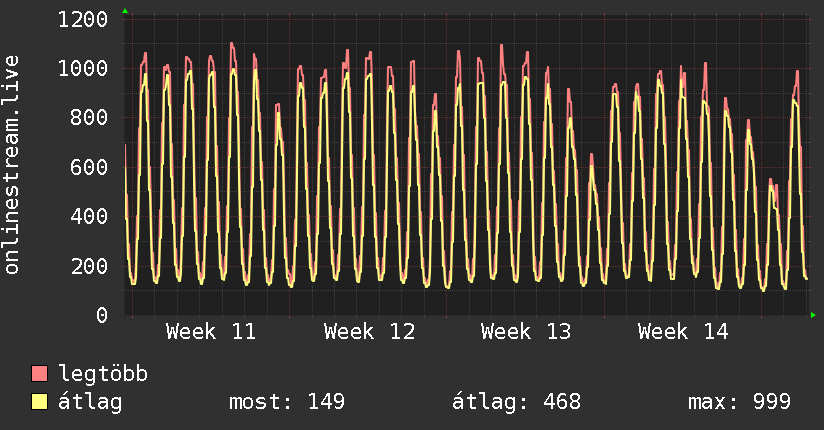Click the 1000 y-axis label
Viewport: 824px width, 430px height.
83,69
